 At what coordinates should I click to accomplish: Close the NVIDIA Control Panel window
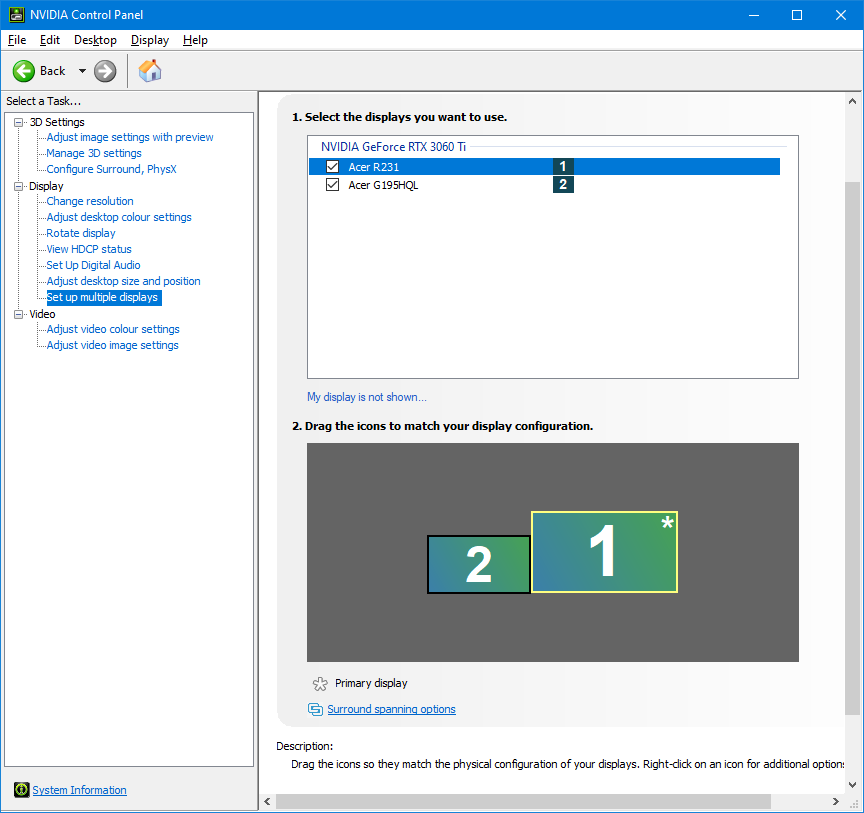pos(840,15)
